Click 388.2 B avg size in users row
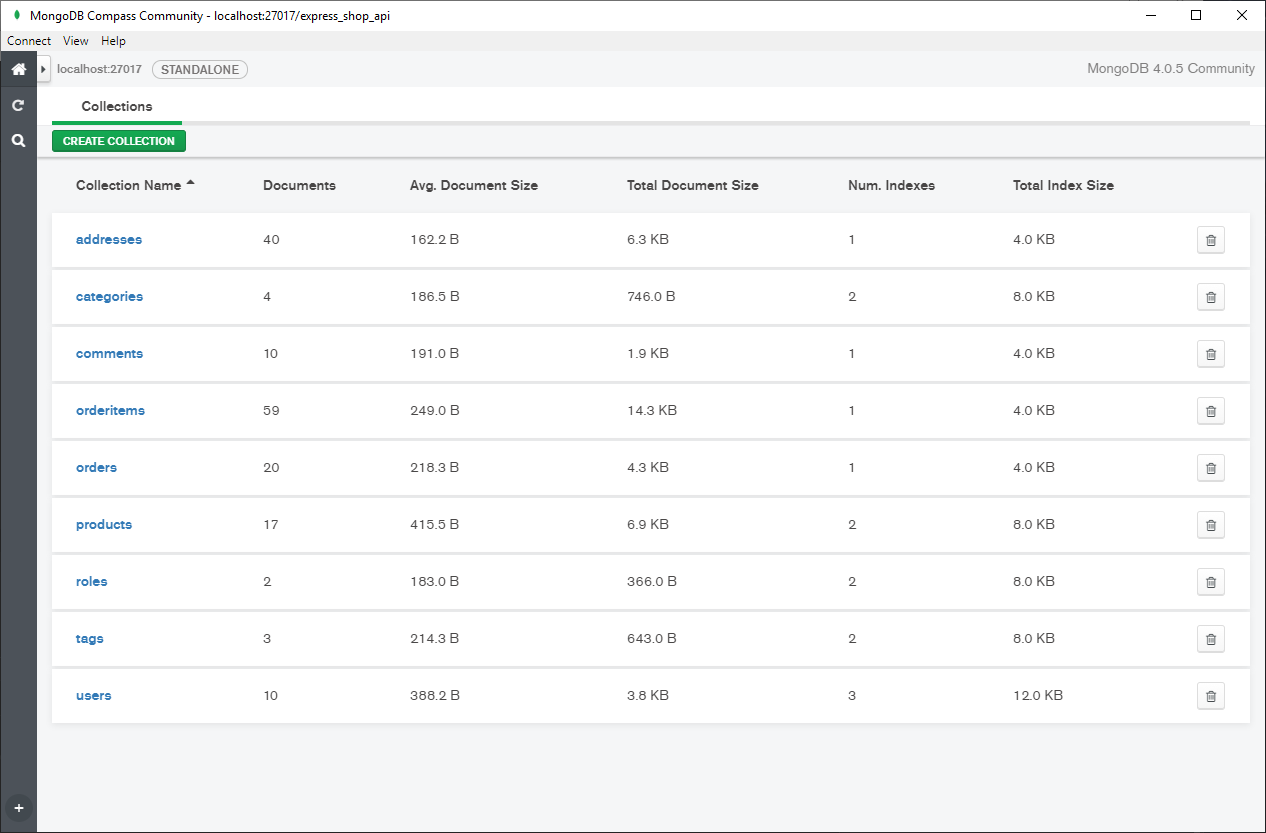This screenshot has width=1266, height=833. pos(435,696)
